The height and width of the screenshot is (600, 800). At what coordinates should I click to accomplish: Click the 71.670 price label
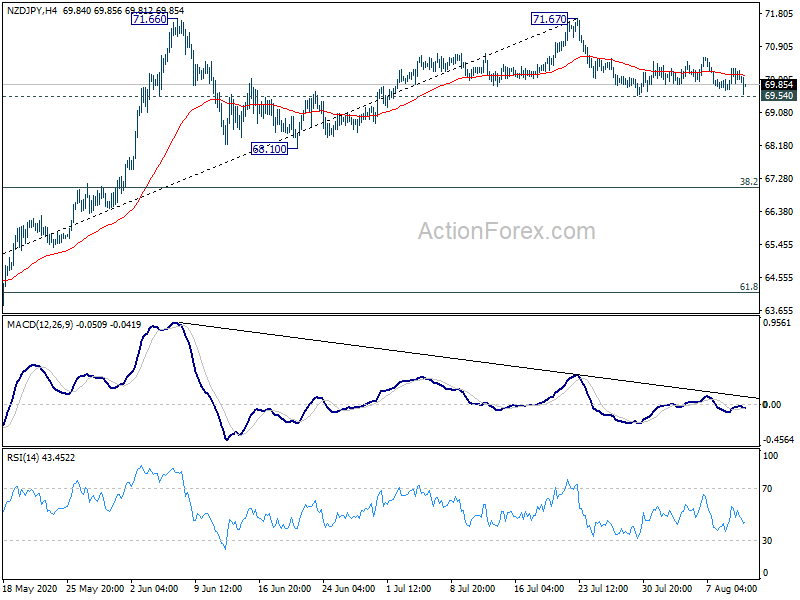point(549,19)
